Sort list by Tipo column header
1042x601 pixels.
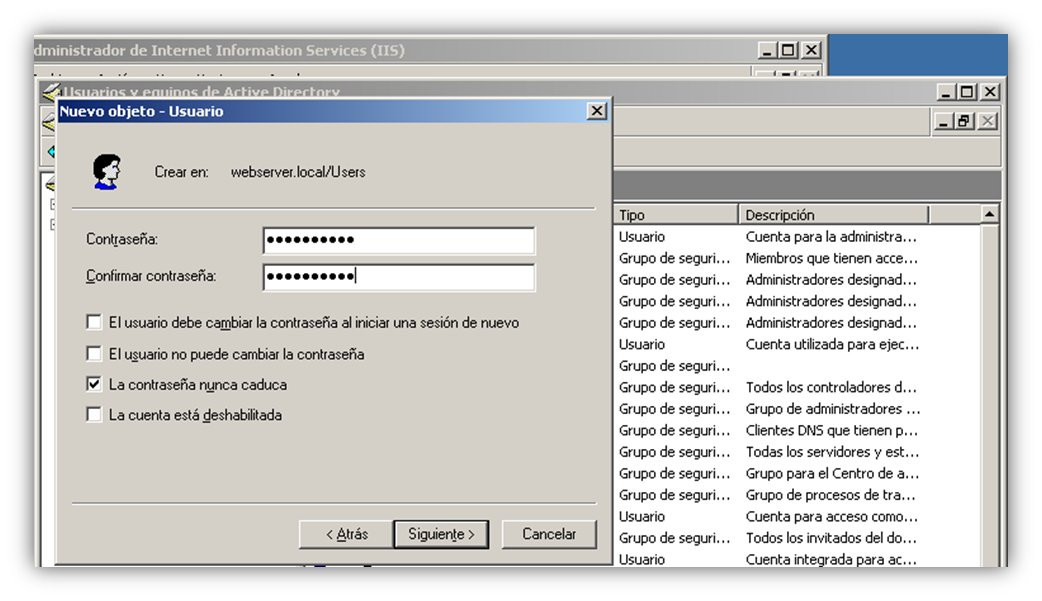[675, 215]
